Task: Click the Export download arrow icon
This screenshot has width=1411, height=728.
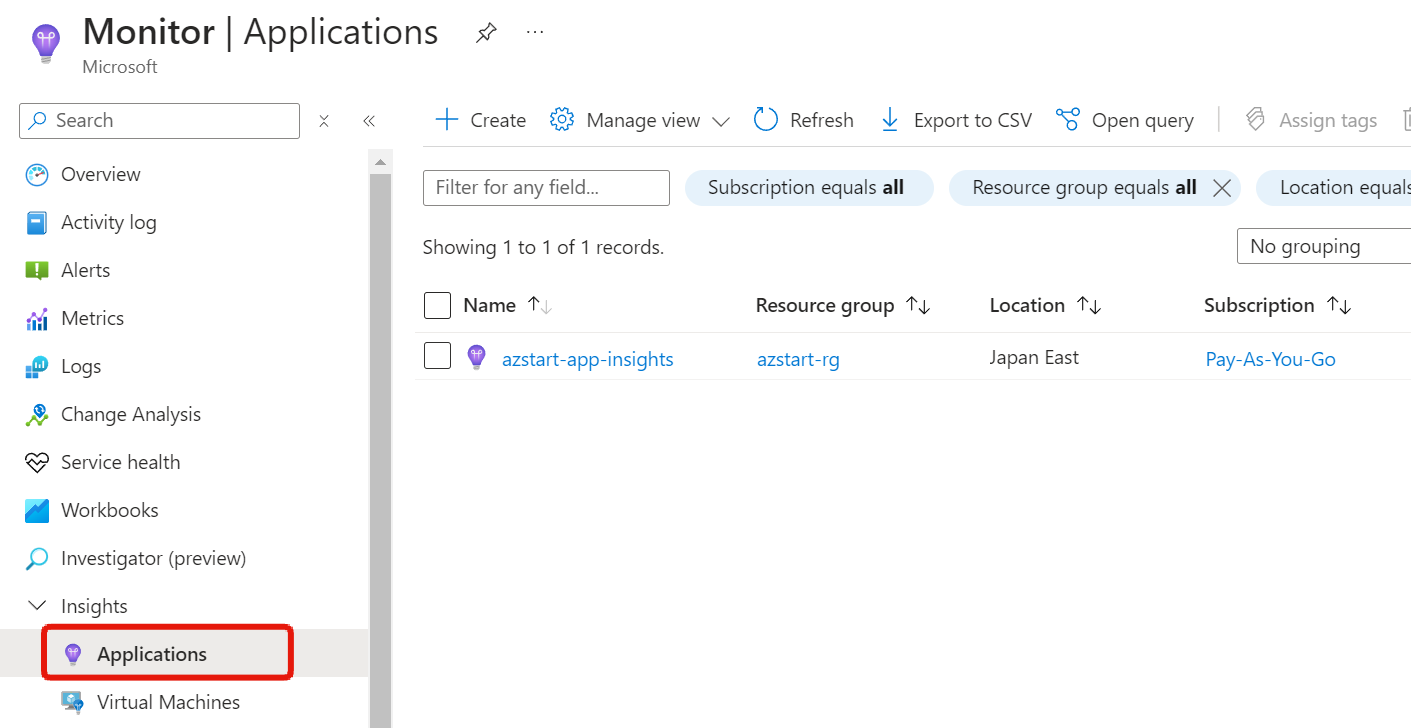Action: (890, 120)
